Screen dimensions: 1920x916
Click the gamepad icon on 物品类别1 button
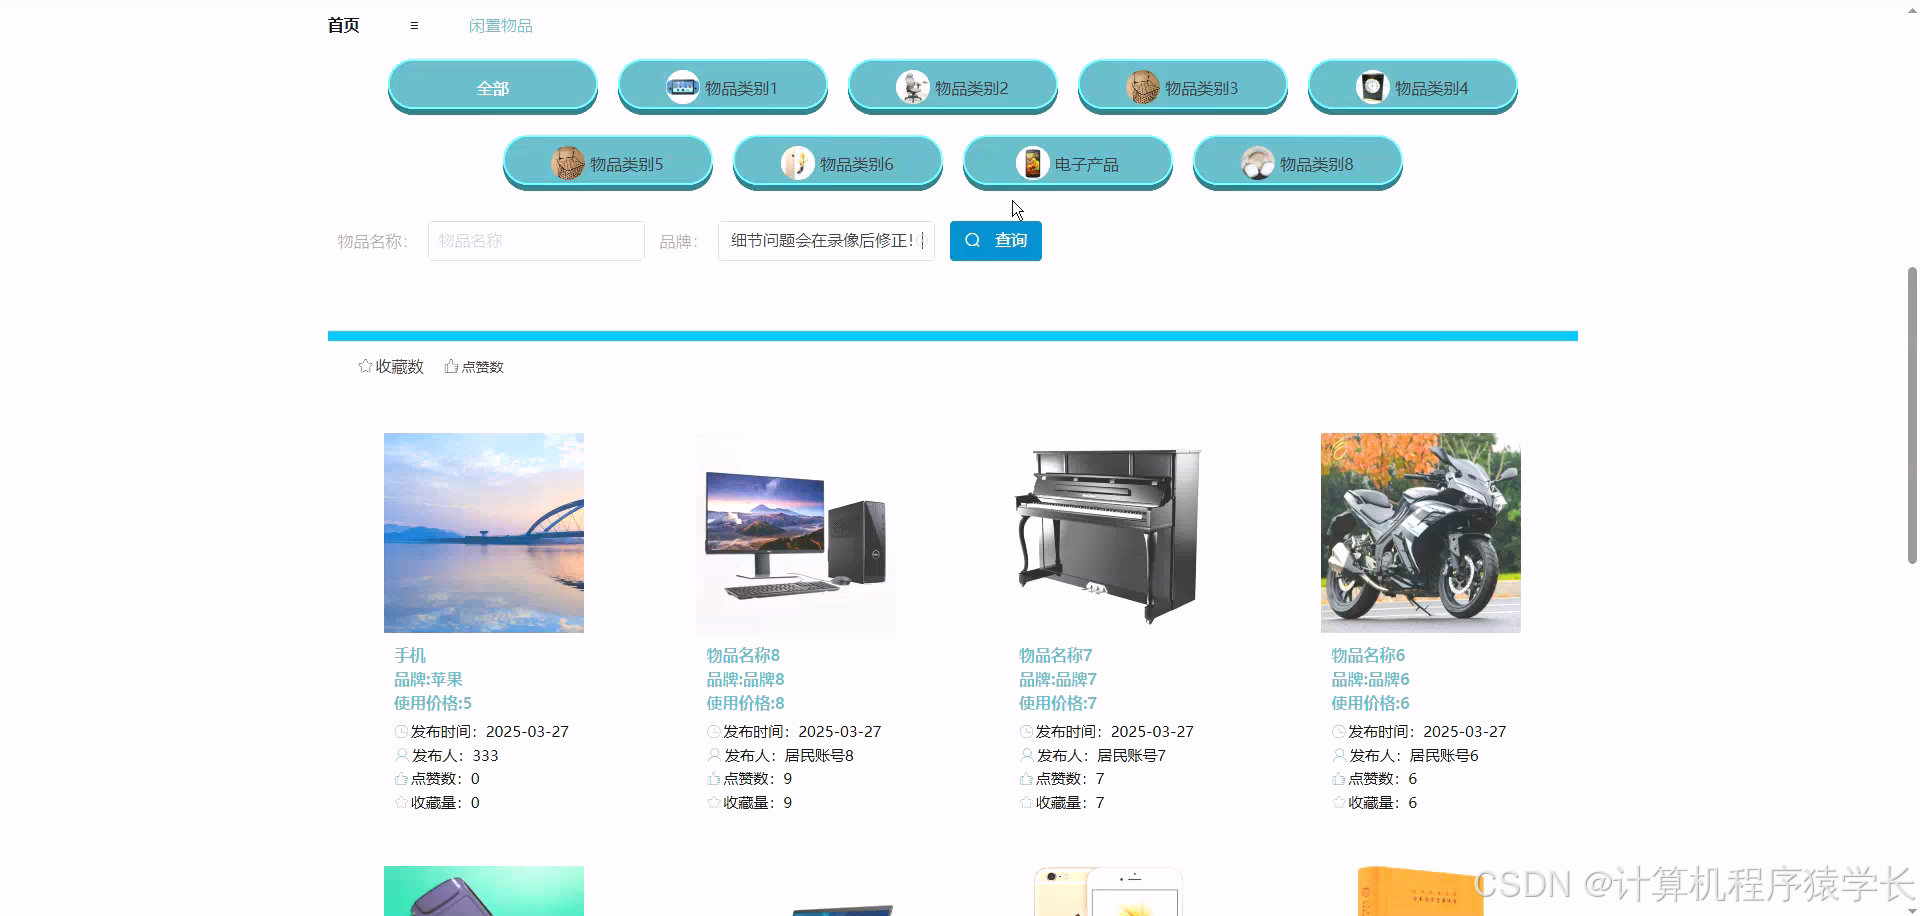point(682,87)
